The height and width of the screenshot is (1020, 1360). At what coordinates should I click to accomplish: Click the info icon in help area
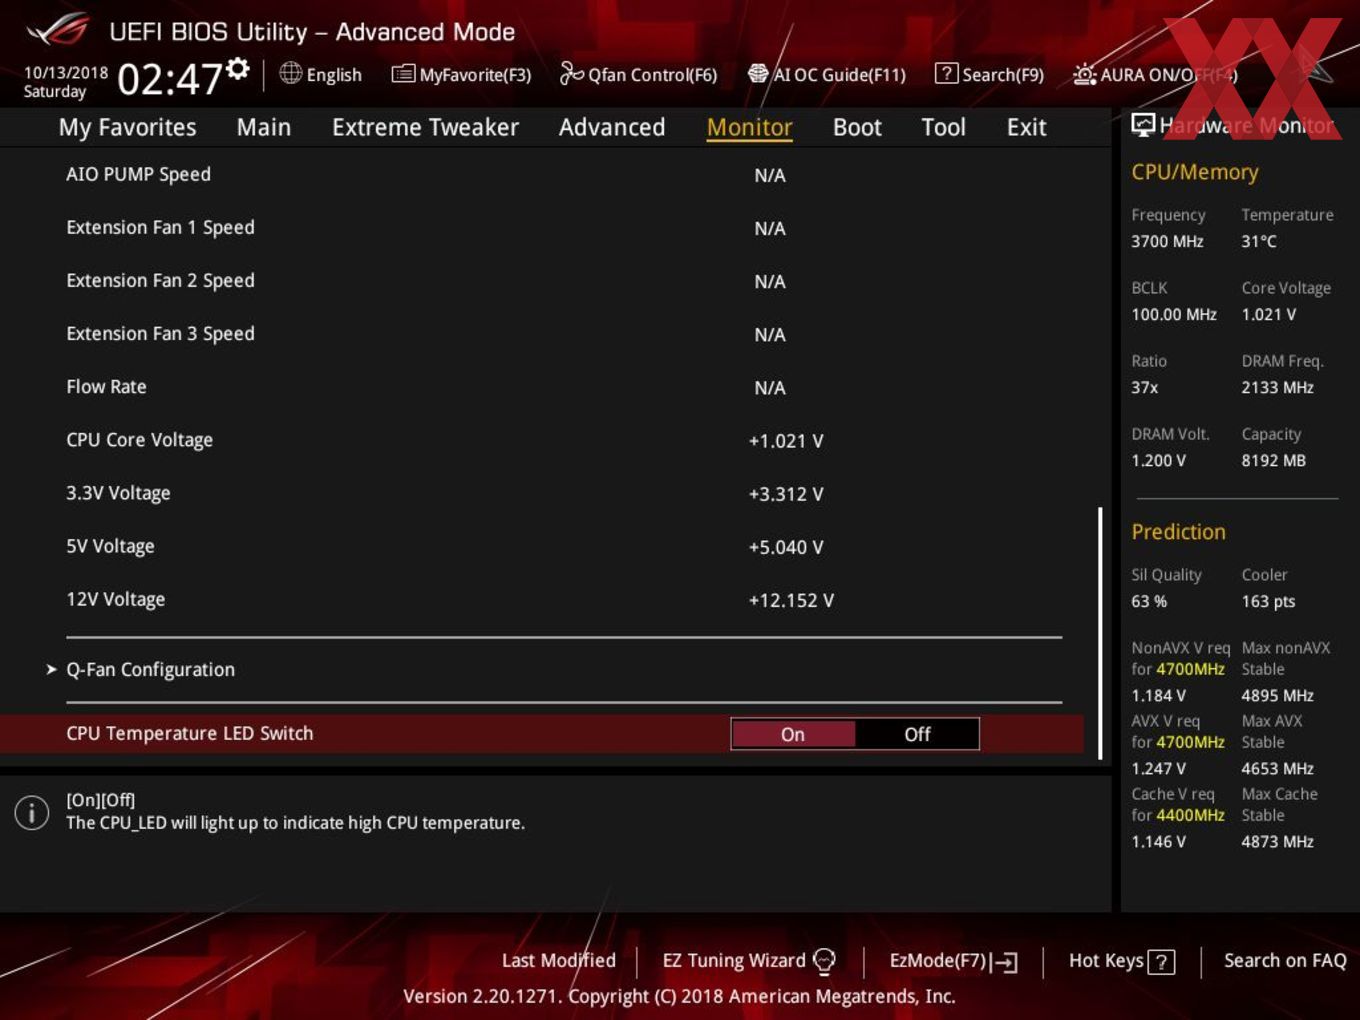coord(32,812)
